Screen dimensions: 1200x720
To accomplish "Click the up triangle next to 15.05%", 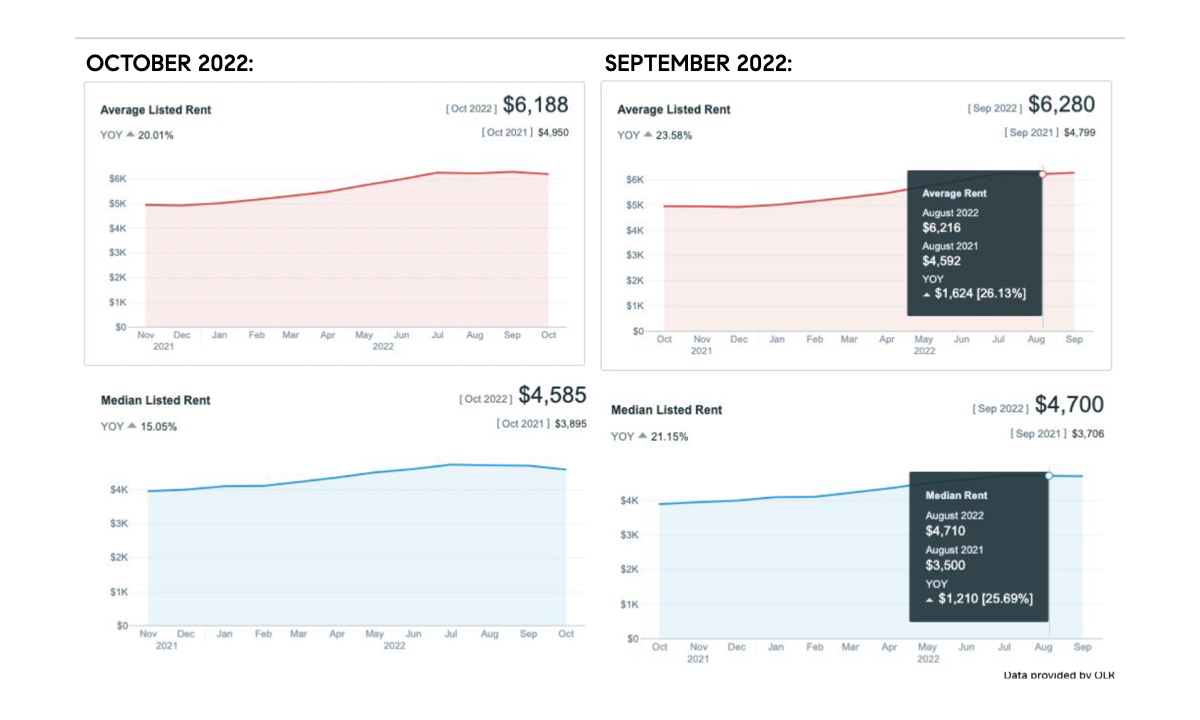I will click(131, 426).
